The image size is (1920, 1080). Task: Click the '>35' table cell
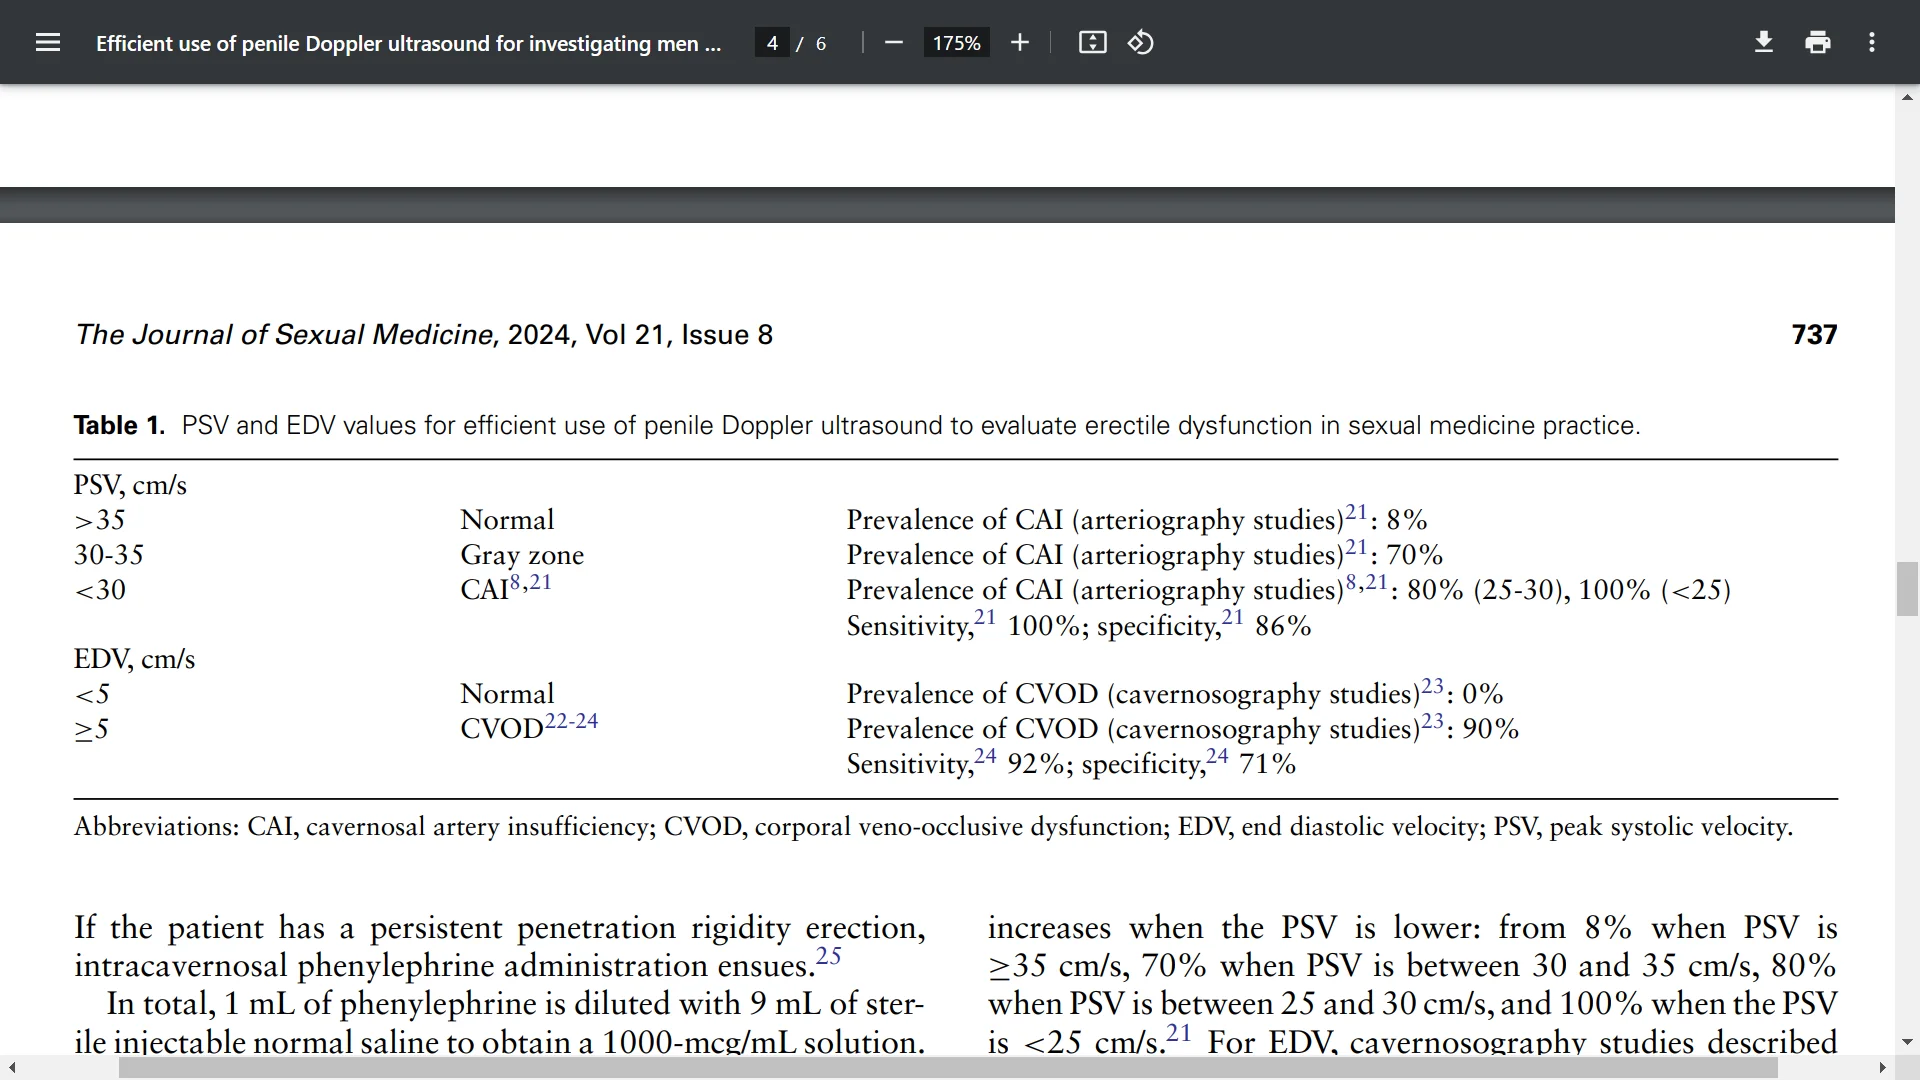[100, 520]
